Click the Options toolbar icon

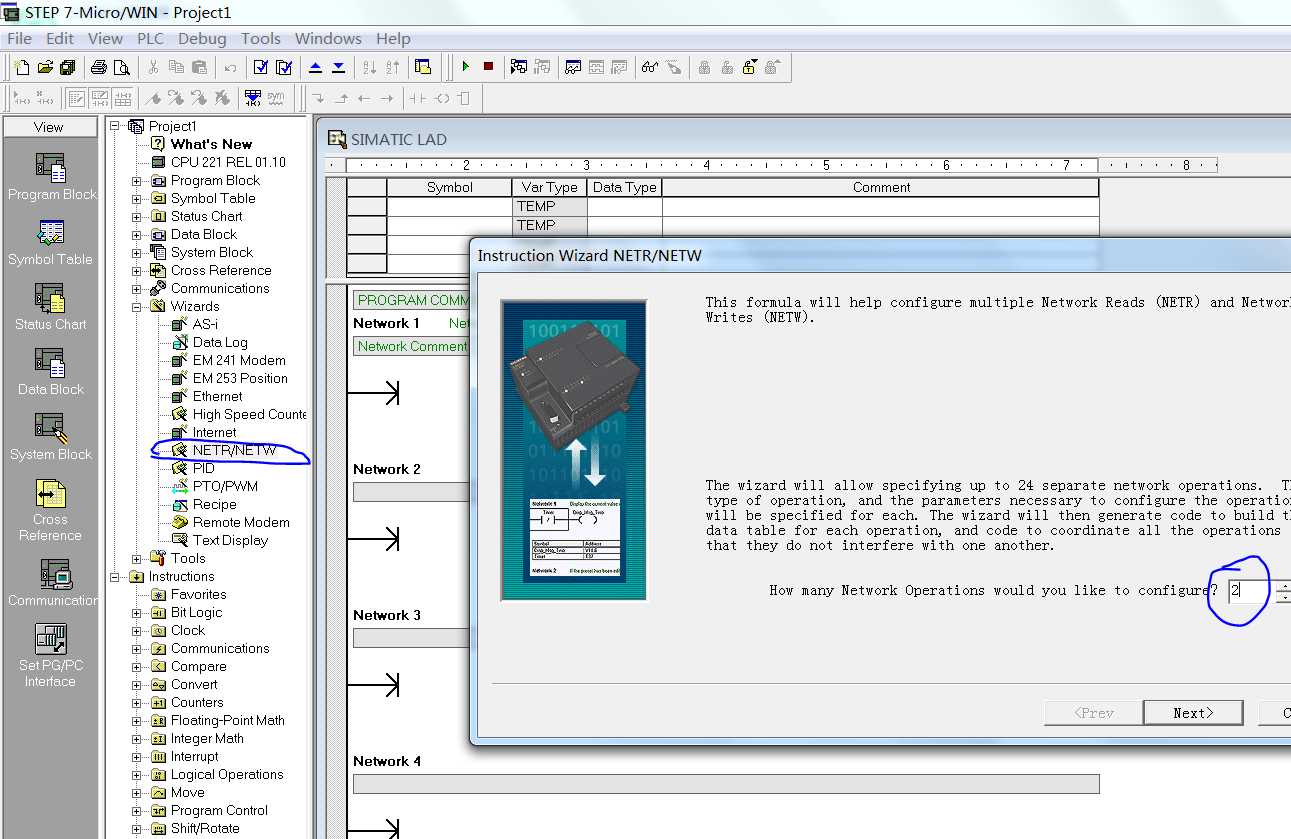pyautogui.click(x=423, y=67)
